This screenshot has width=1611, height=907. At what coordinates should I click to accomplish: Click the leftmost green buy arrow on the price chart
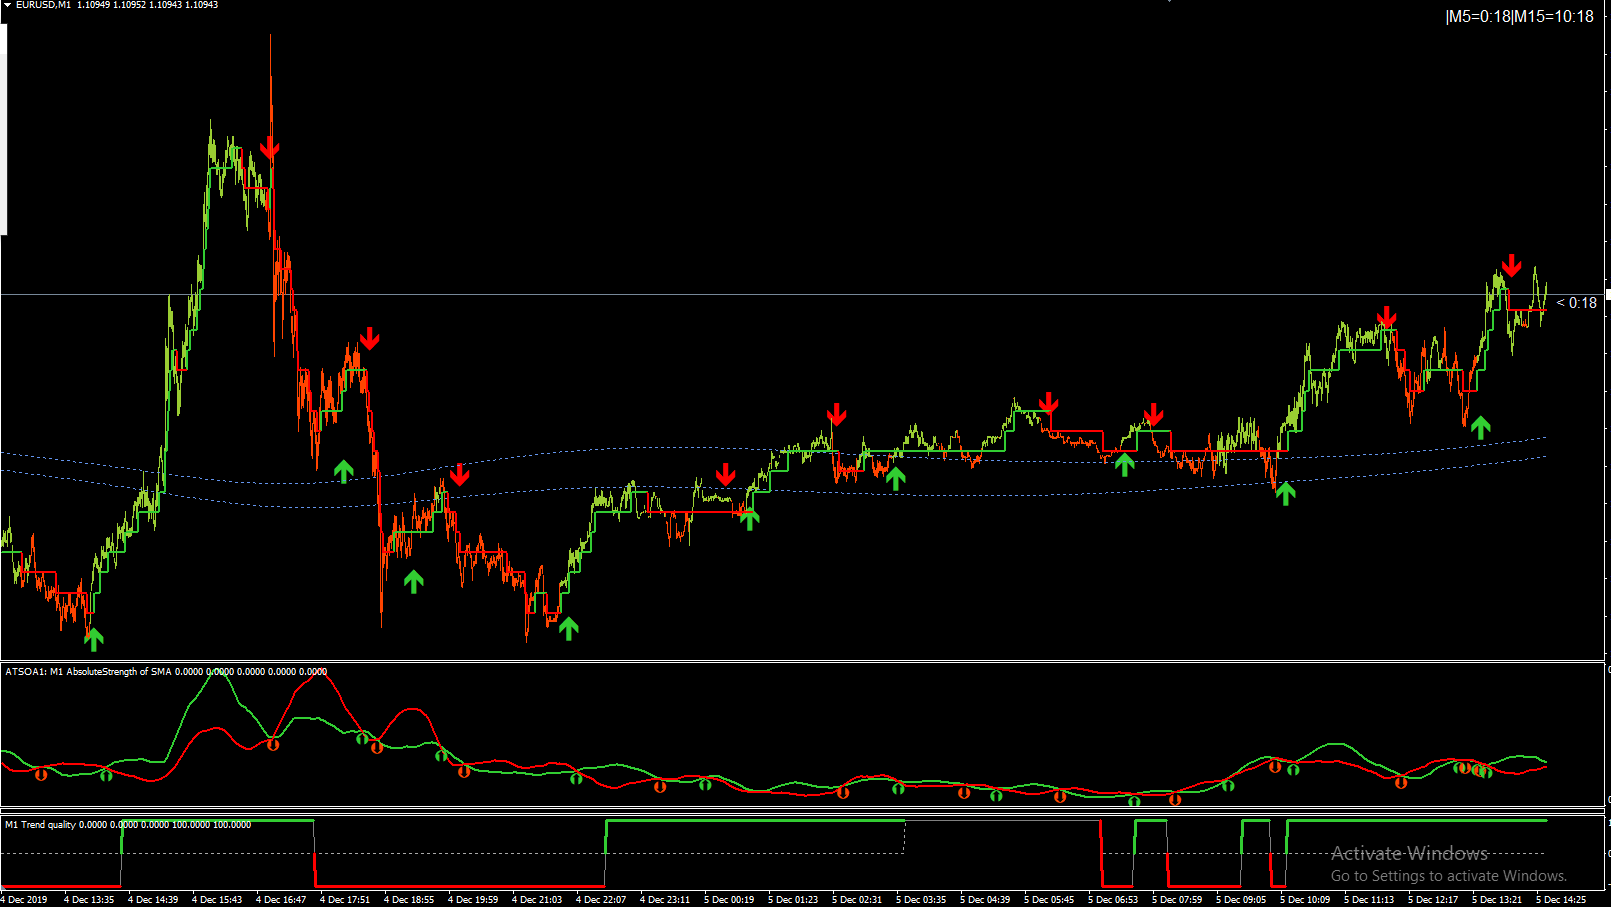coord(94,639)
